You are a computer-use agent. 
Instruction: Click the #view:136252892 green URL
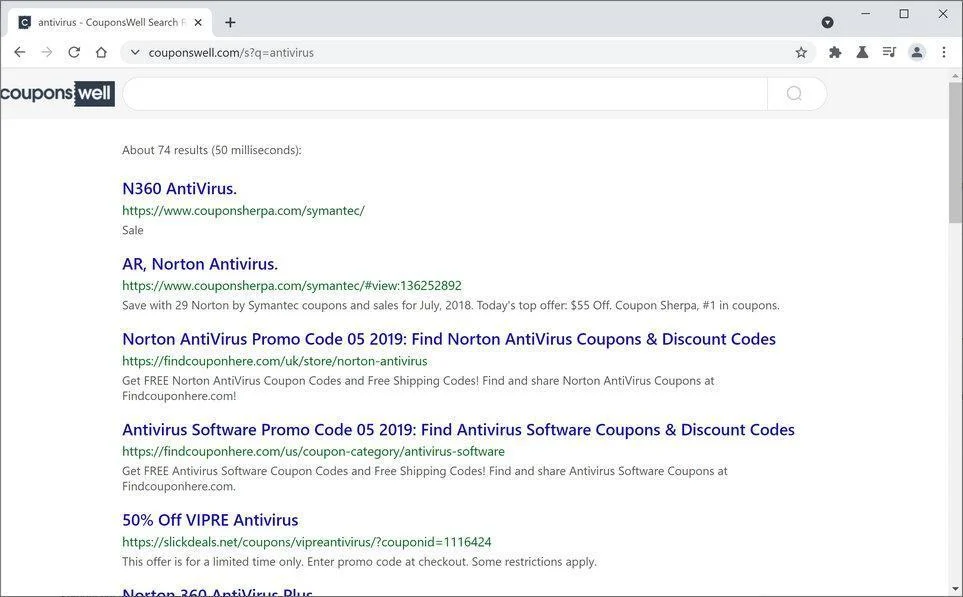292,286
